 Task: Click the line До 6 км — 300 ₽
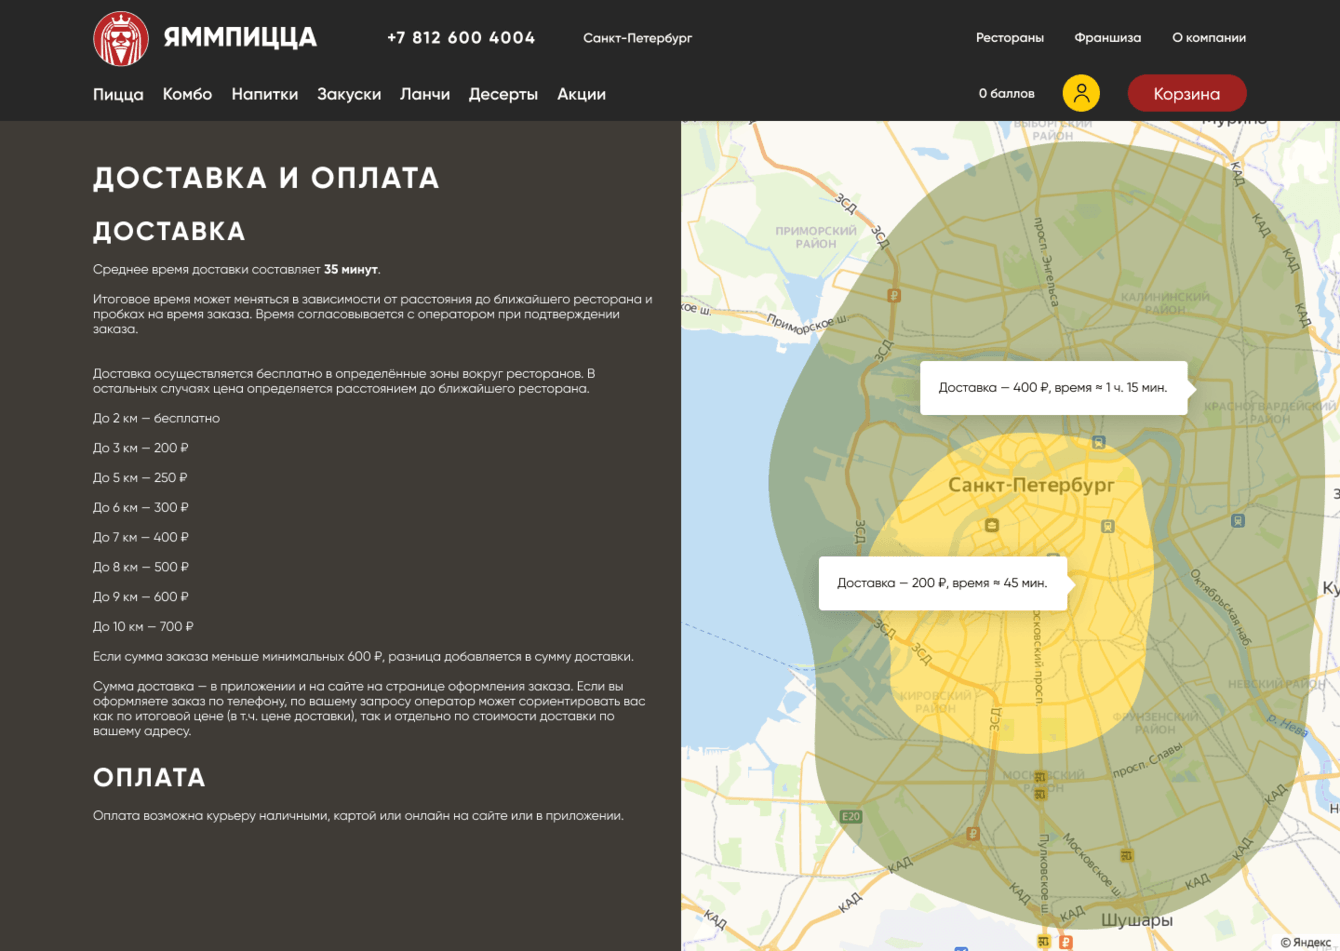coord(141,508)
